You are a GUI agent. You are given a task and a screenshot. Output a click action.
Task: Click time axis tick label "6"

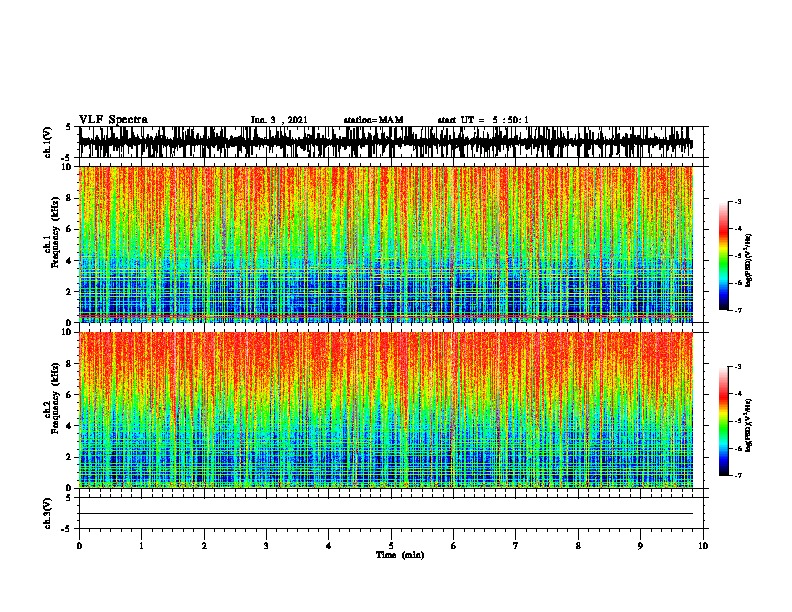[x=453, y=546]
